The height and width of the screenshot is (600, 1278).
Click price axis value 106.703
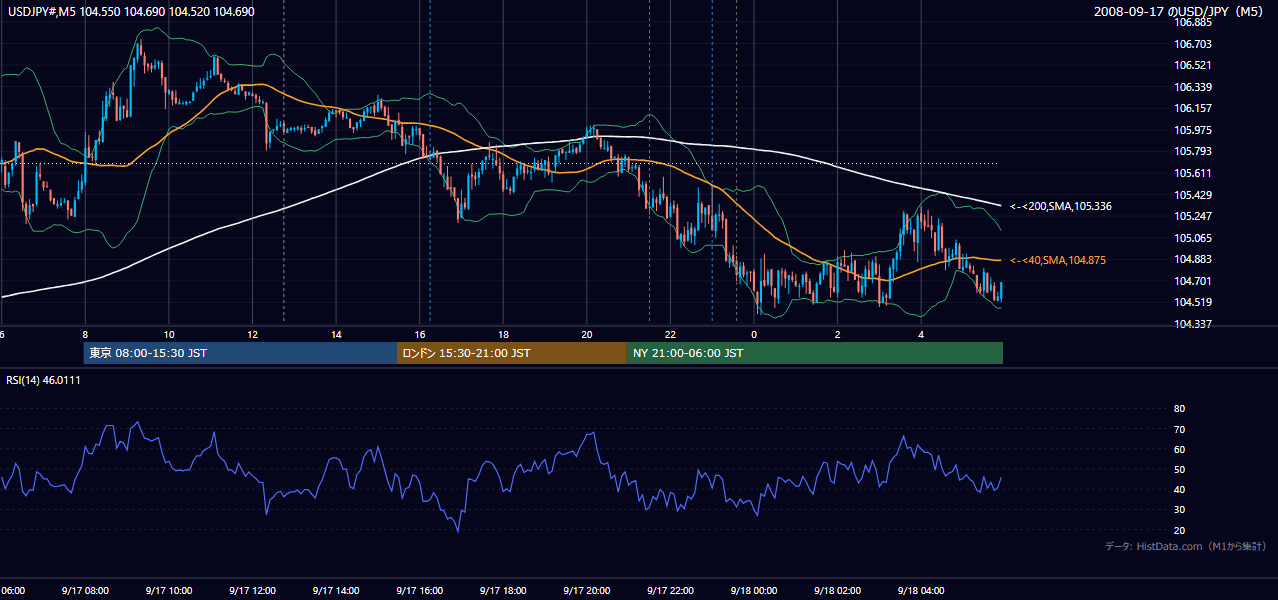click(x=1194, y=44)
